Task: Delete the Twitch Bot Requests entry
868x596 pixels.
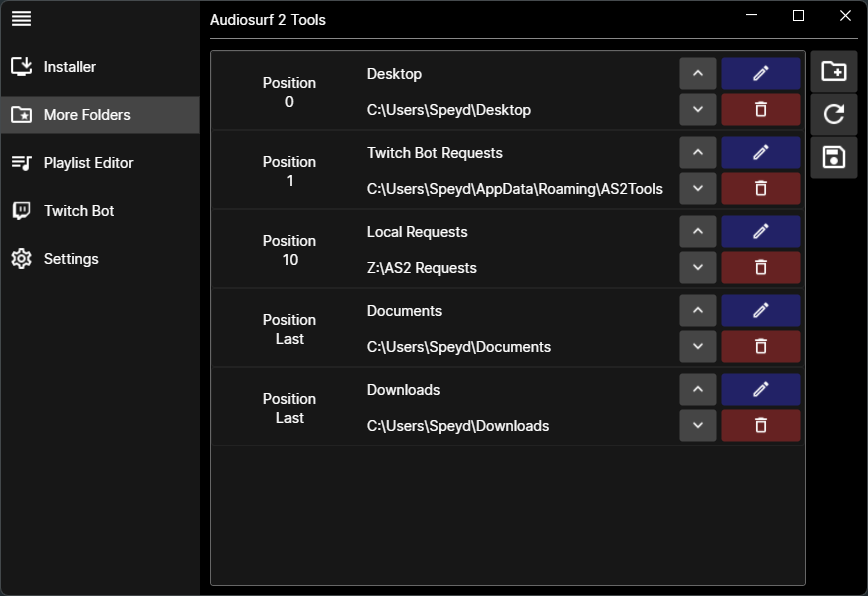Action: tap(761, 189)
